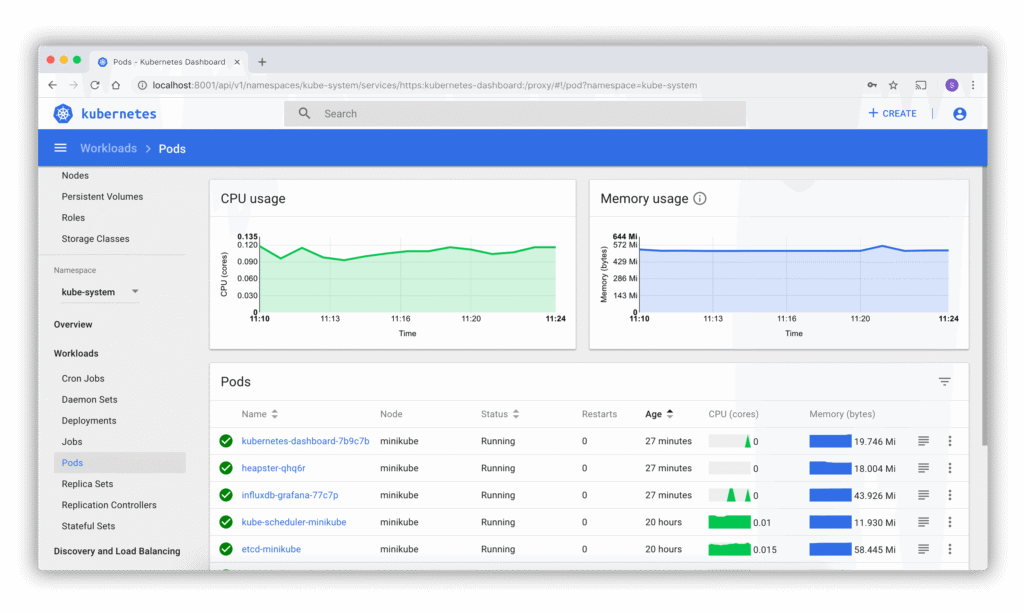Viewport: 1024px width, 612px height.
Task: Select the Pods - Kubernetes Dashboard tab
Action: point(168,62)
